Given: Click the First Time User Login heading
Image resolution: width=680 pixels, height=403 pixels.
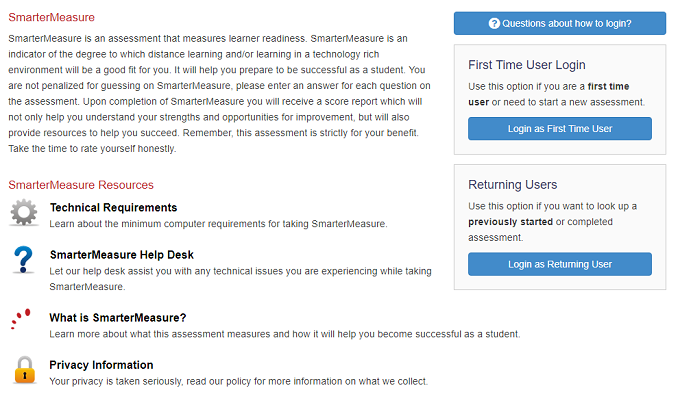Looking at the screenshot, I should [x=526, y=65].
